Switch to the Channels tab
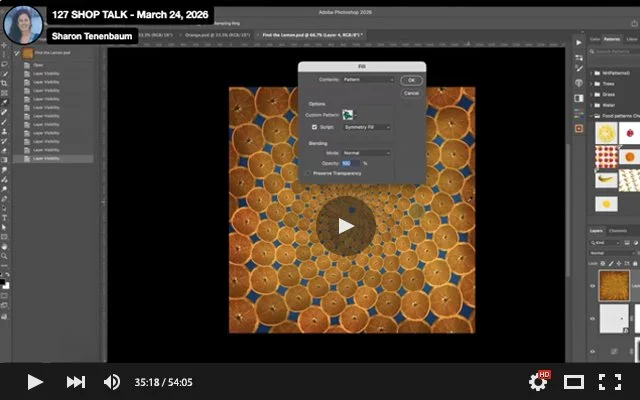640x400 pixels. 618,231
